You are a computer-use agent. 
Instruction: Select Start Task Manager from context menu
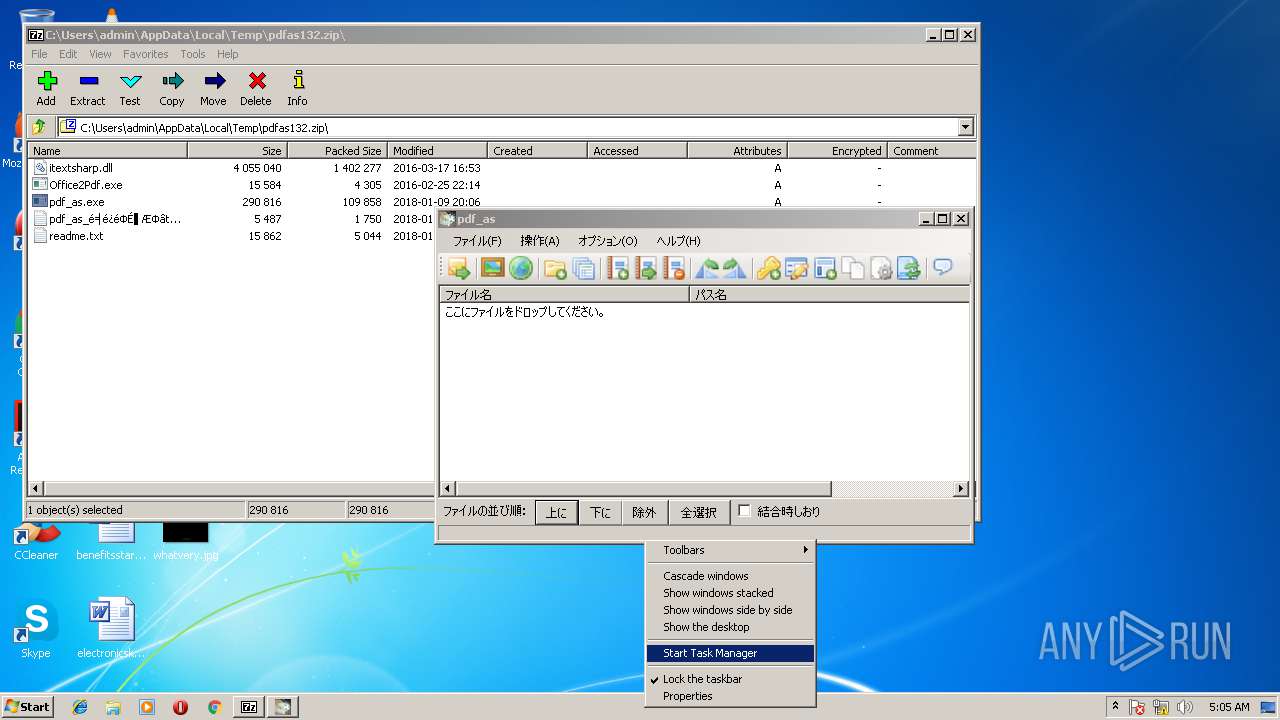(x=731, y=653)
